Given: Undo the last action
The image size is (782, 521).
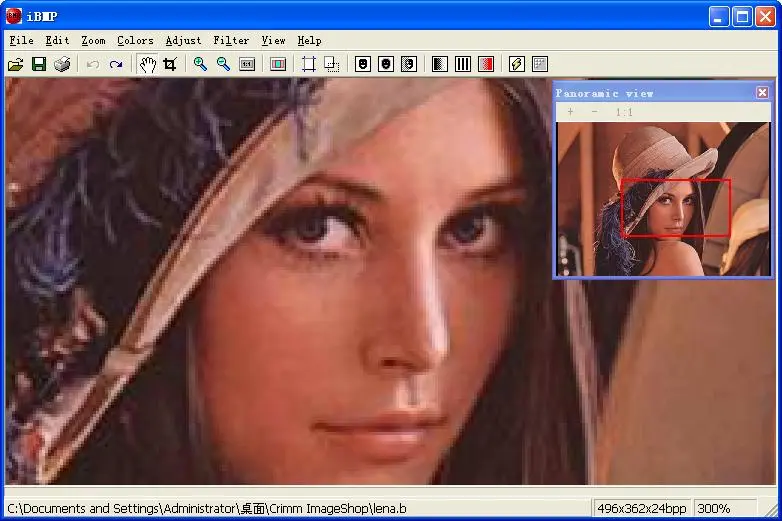Looking at the screenshot, I should point(93,64).
